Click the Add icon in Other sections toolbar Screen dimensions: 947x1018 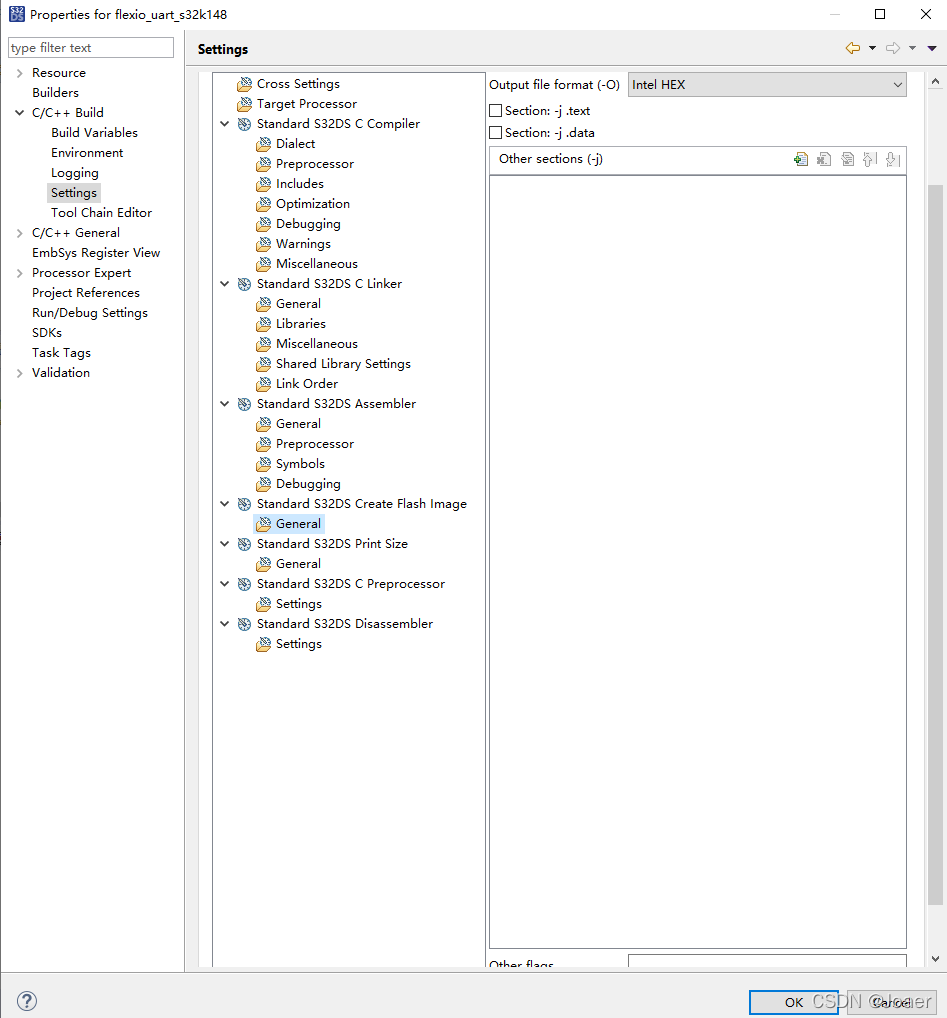[801, 159]
